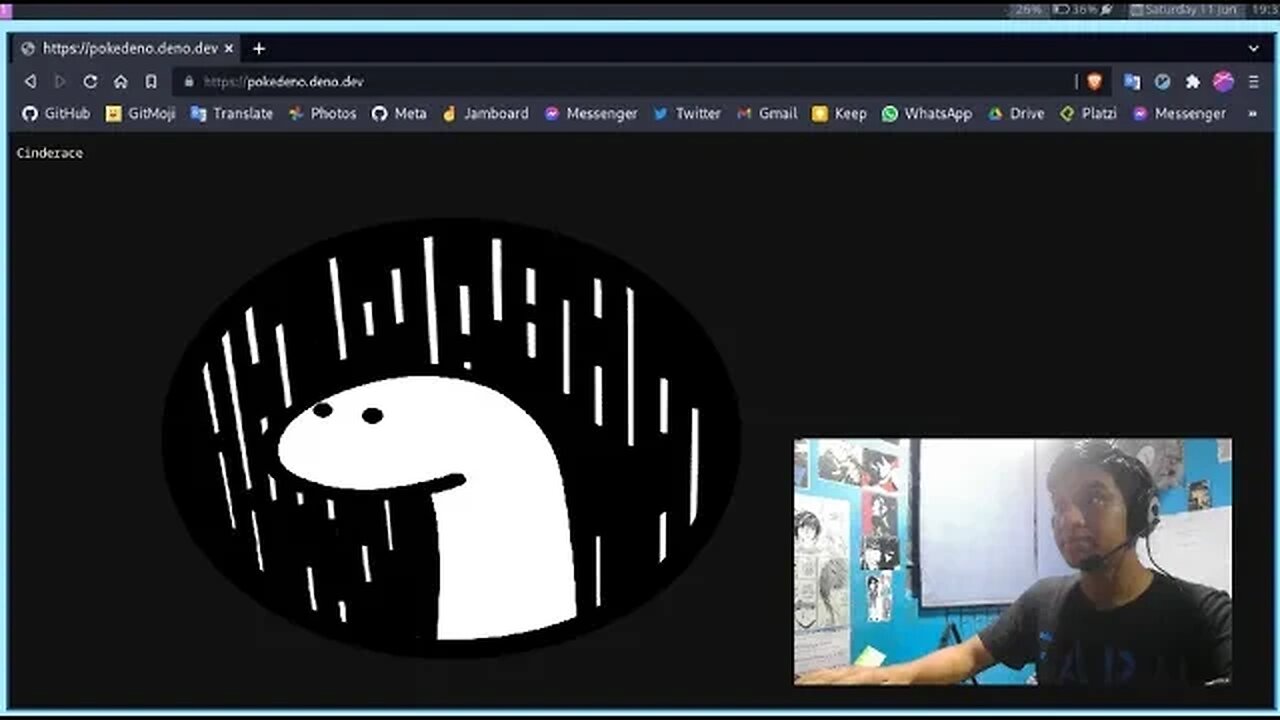Select the pokedeno.deno.dev tab
The image size is (1280, 720).
point(126,48)
